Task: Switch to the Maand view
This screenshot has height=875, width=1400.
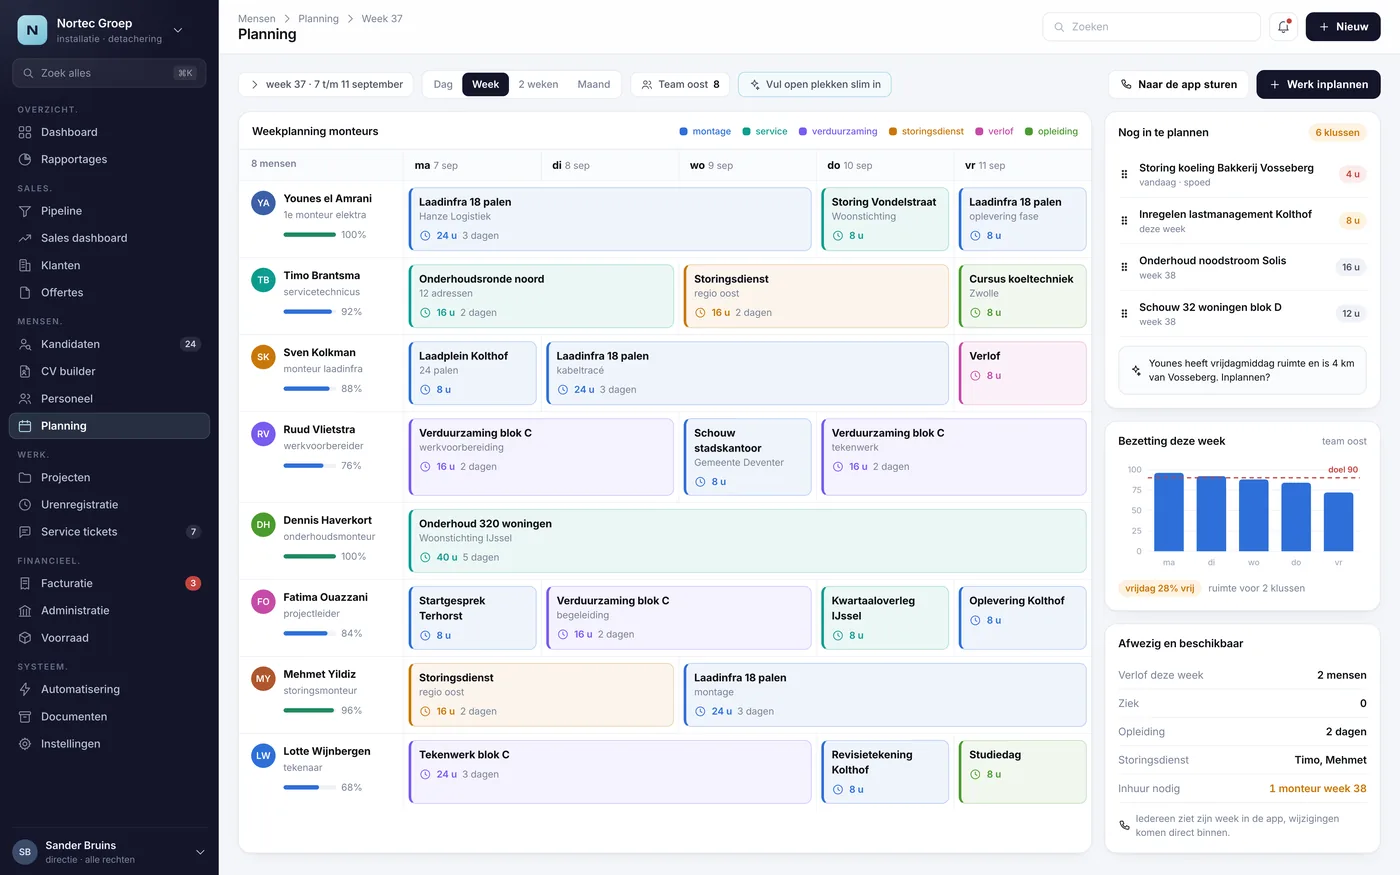Action: tap(594, 84)
